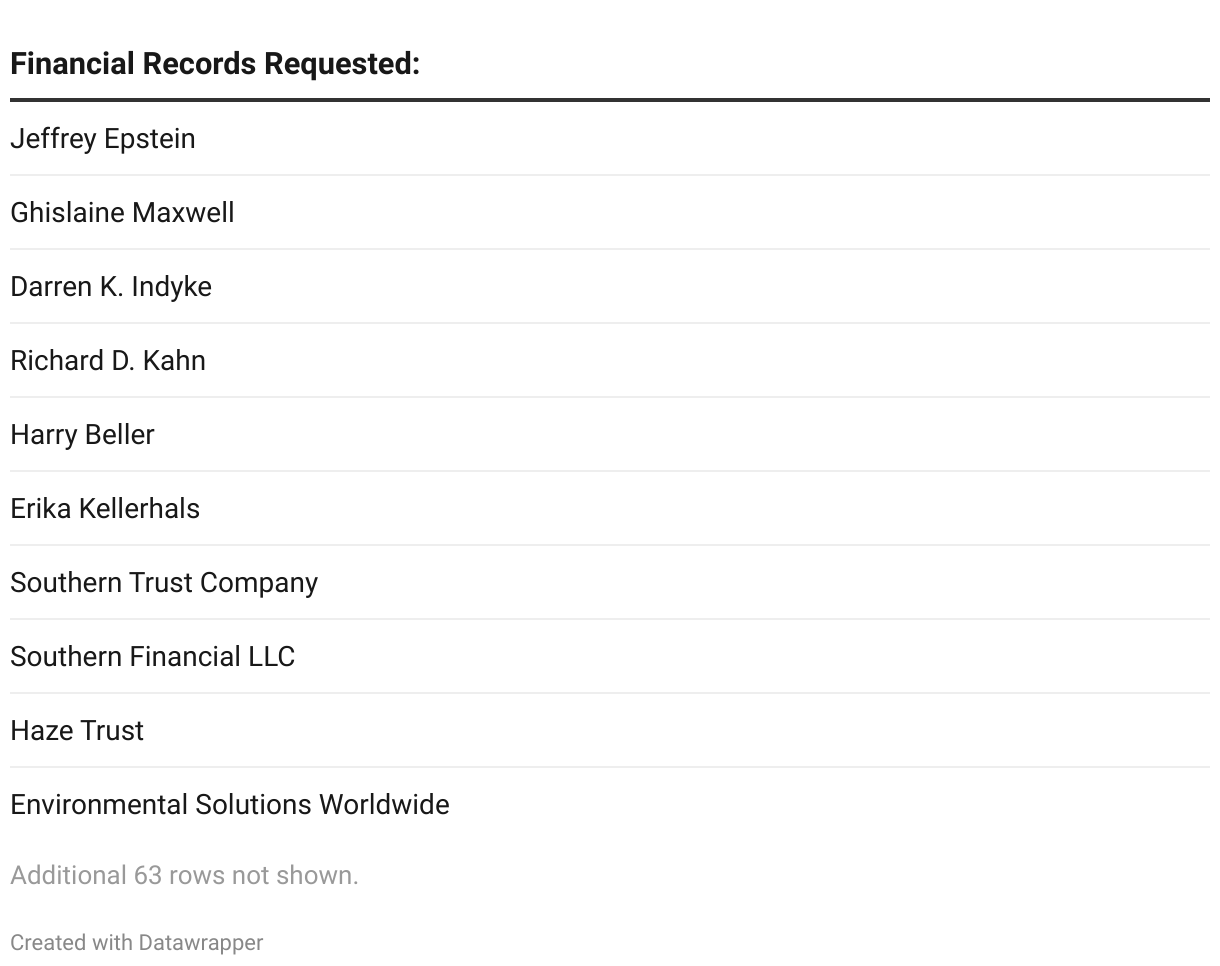Select the Richard D. Kahn row
Image resolution: width=1220 pixels, height=966 pixels.
coord(108,361)
